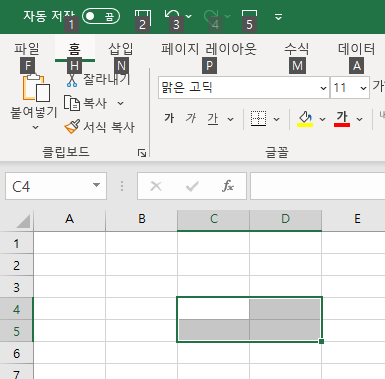
Task: Open the 데이터 (Data) tab
Action: pos(357,49)
